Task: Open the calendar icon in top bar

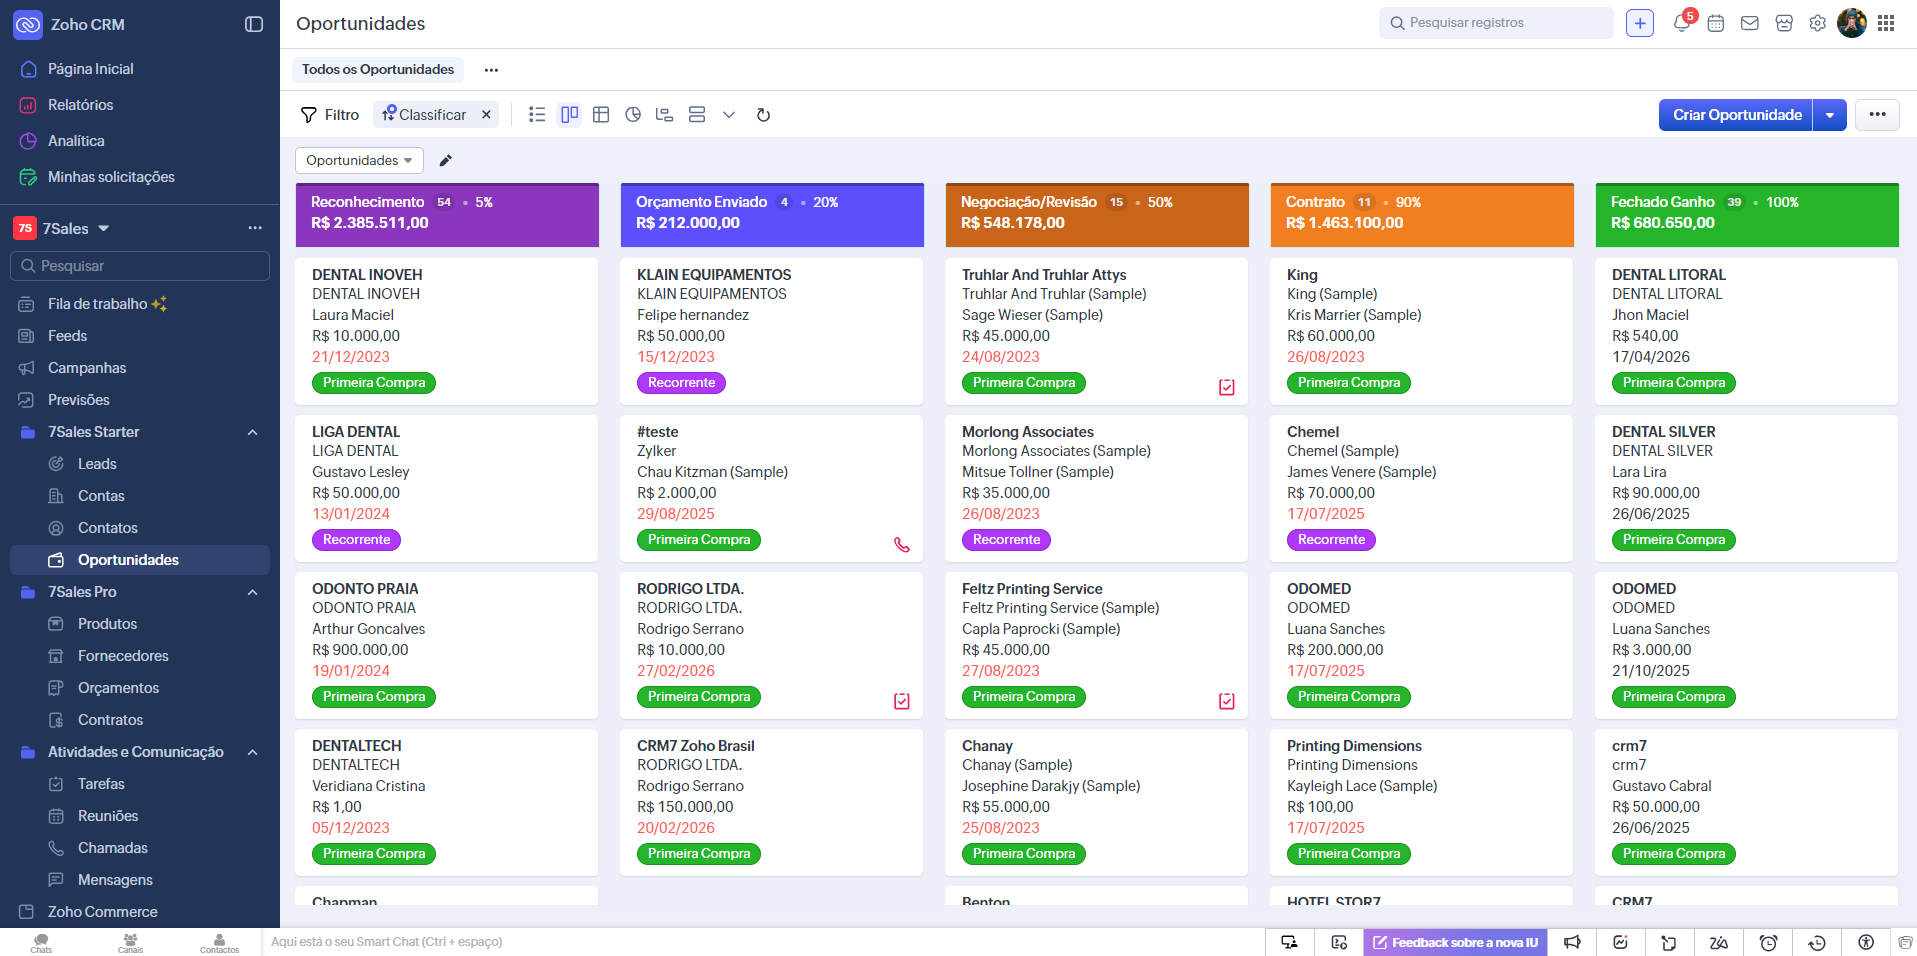Action: tap(1716, 23)
